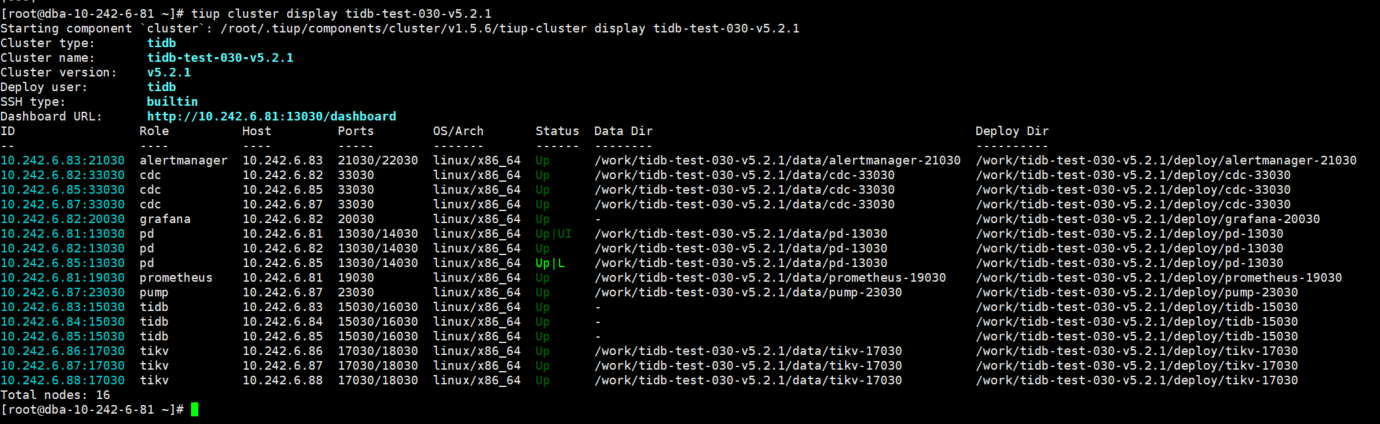Click ports value 21030/22030

coord(378,160)
